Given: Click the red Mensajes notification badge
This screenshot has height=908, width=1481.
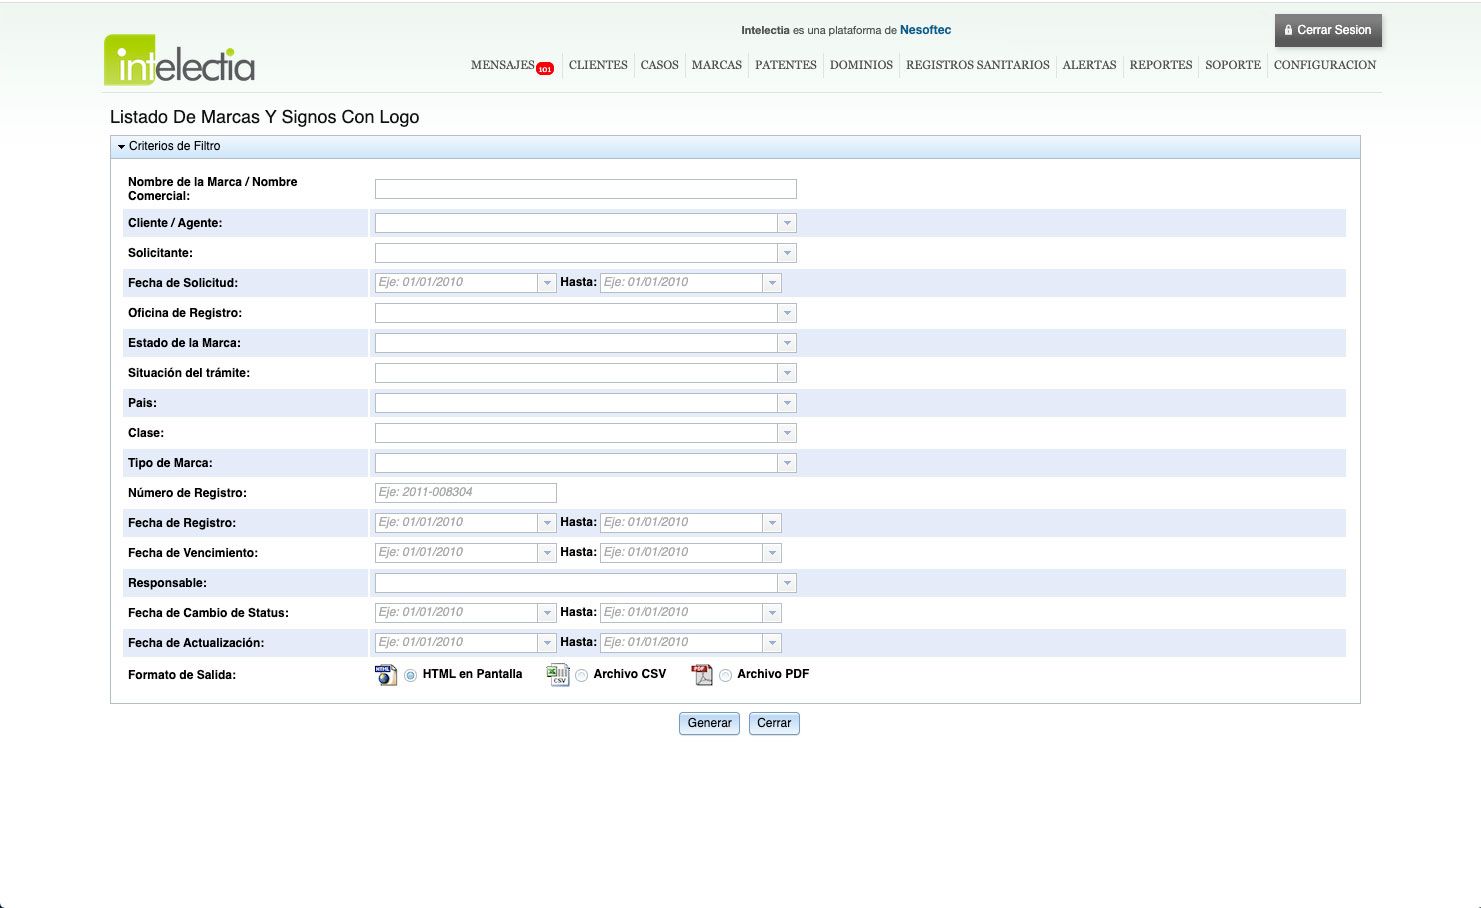Looking at the screenshot, I should [545, 69].
